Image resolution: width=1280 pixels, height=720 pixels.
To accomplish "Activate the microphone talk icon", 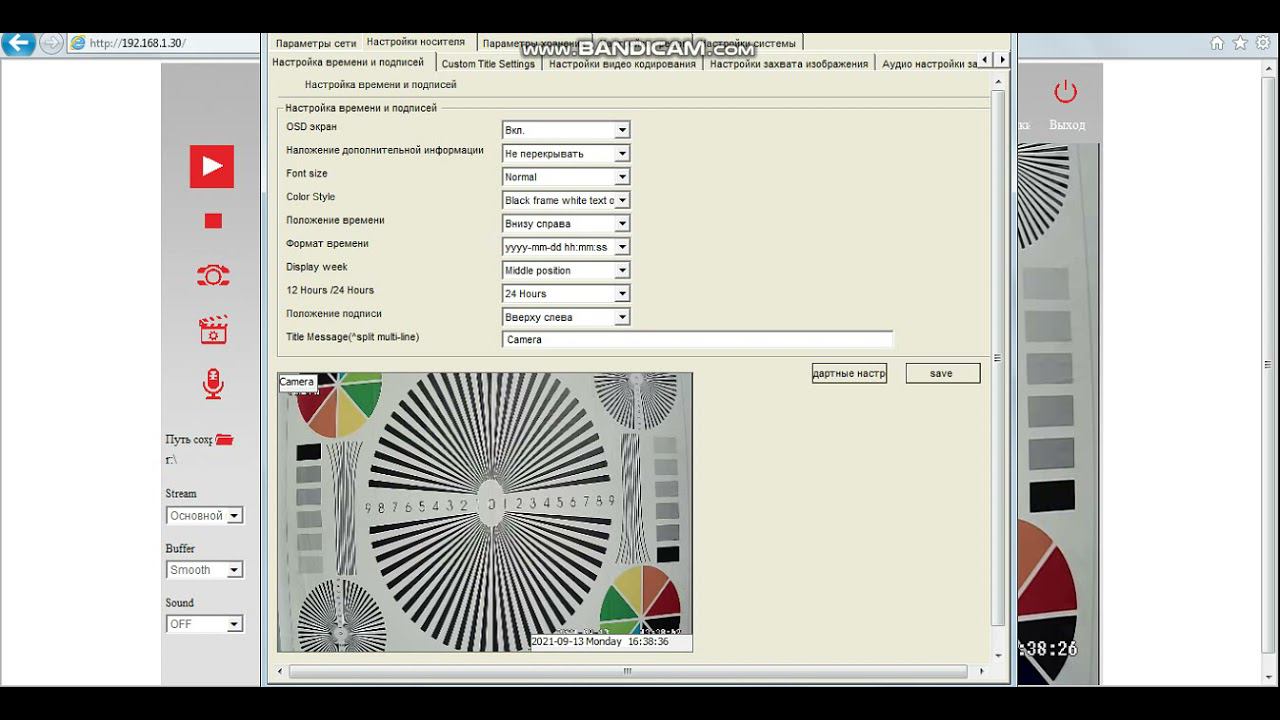I will [x=213, y=384].
